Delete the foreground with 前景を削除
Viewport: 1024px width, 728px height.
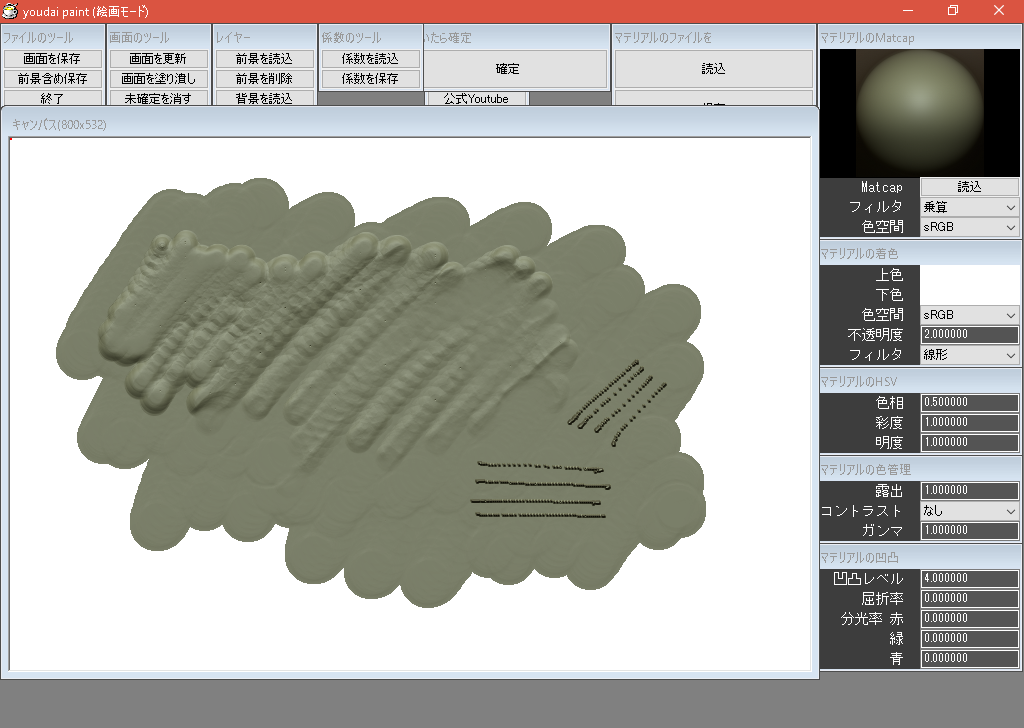point(264,78)
